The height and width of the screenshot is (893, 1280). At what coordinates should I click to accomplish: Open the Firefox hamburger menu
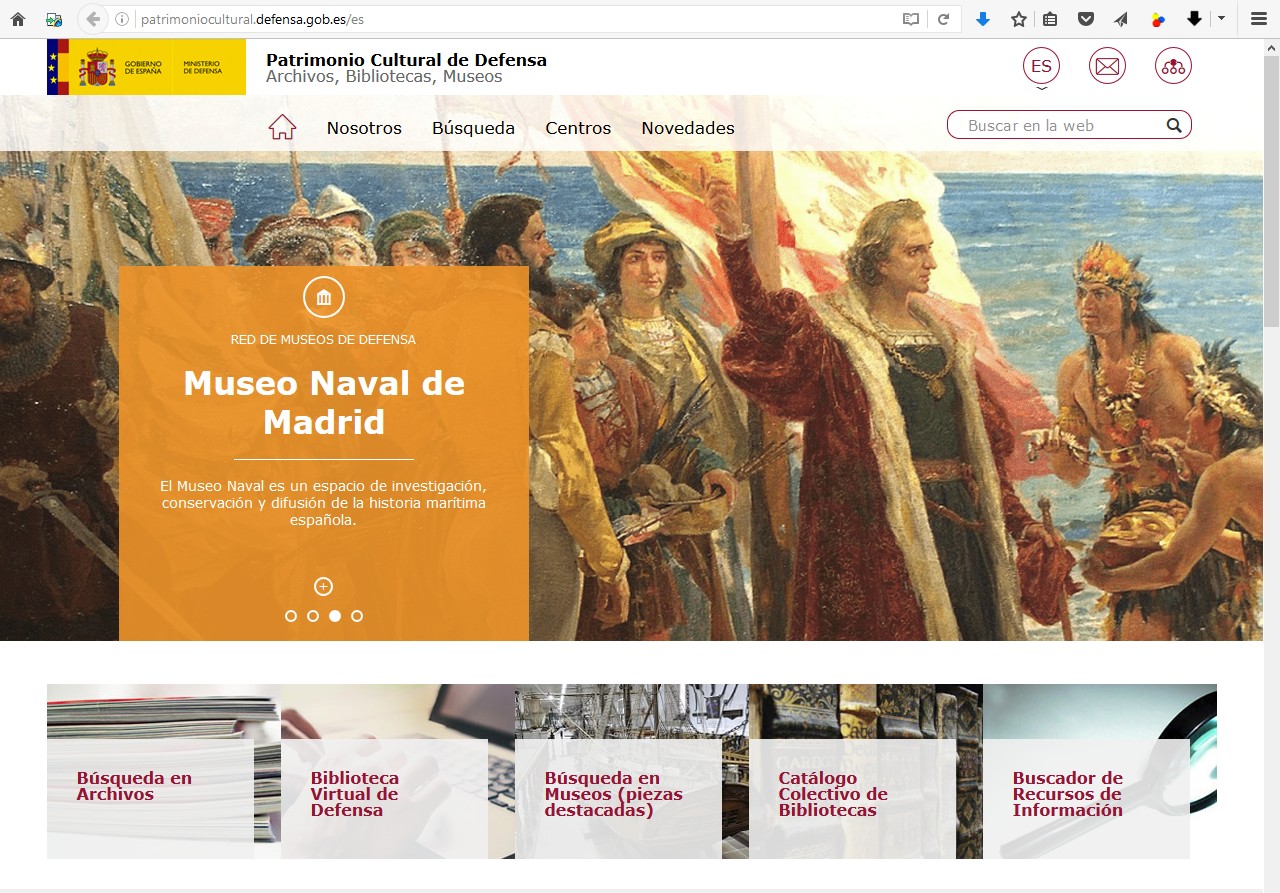1259,19
